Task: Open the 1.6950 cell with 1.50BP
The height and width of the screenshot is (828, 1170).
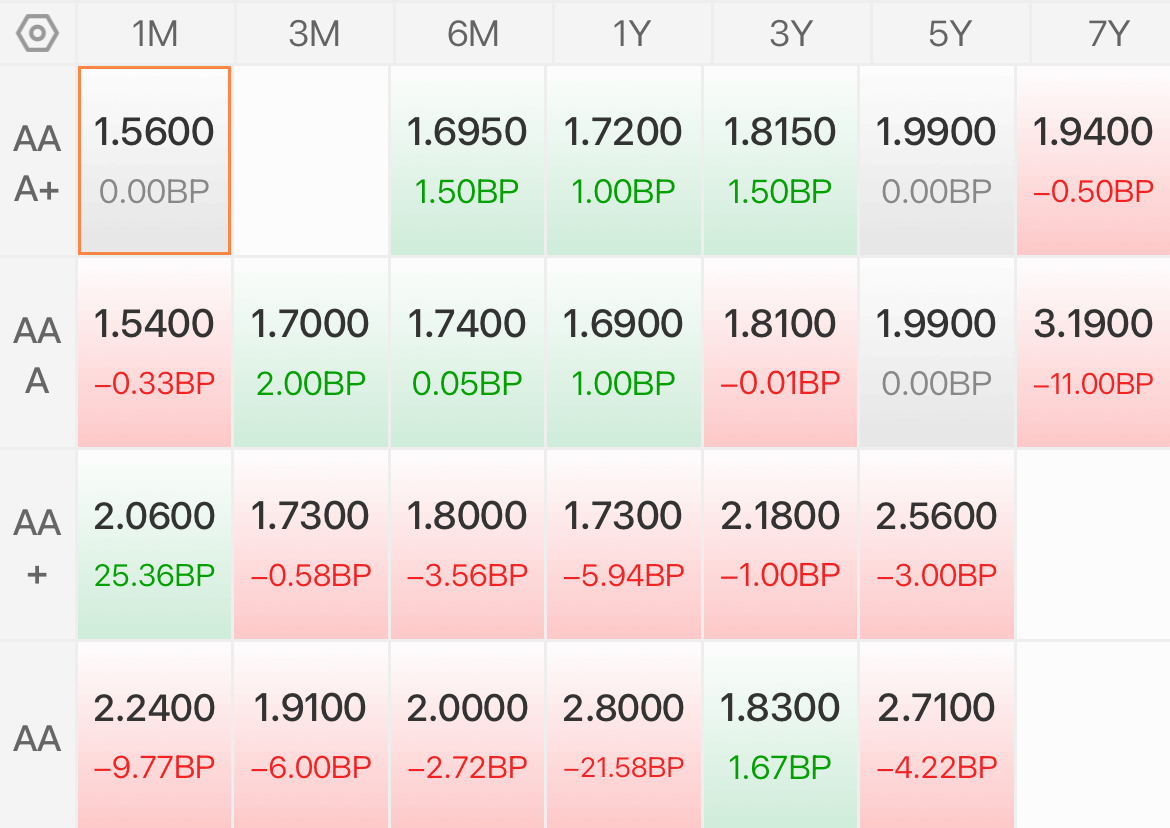Action: pyautogui.click(x=467, y=160)
